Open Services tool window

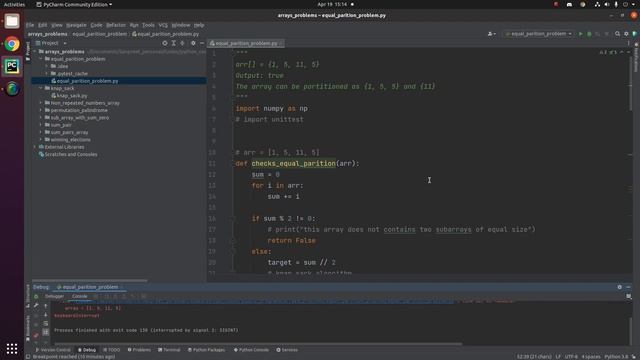287,350
